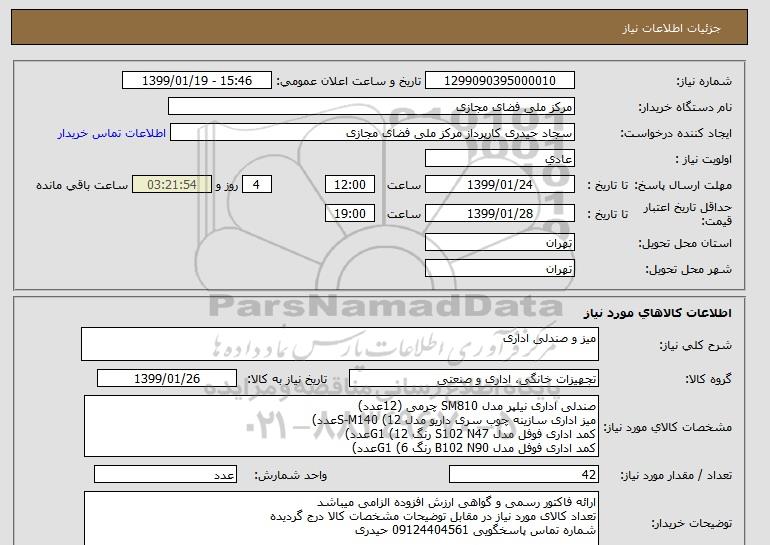Click the requester field سجاد حیدری کارپرداز
The height and width of the screenshot is (545, 770).
(x=372, y=132)
